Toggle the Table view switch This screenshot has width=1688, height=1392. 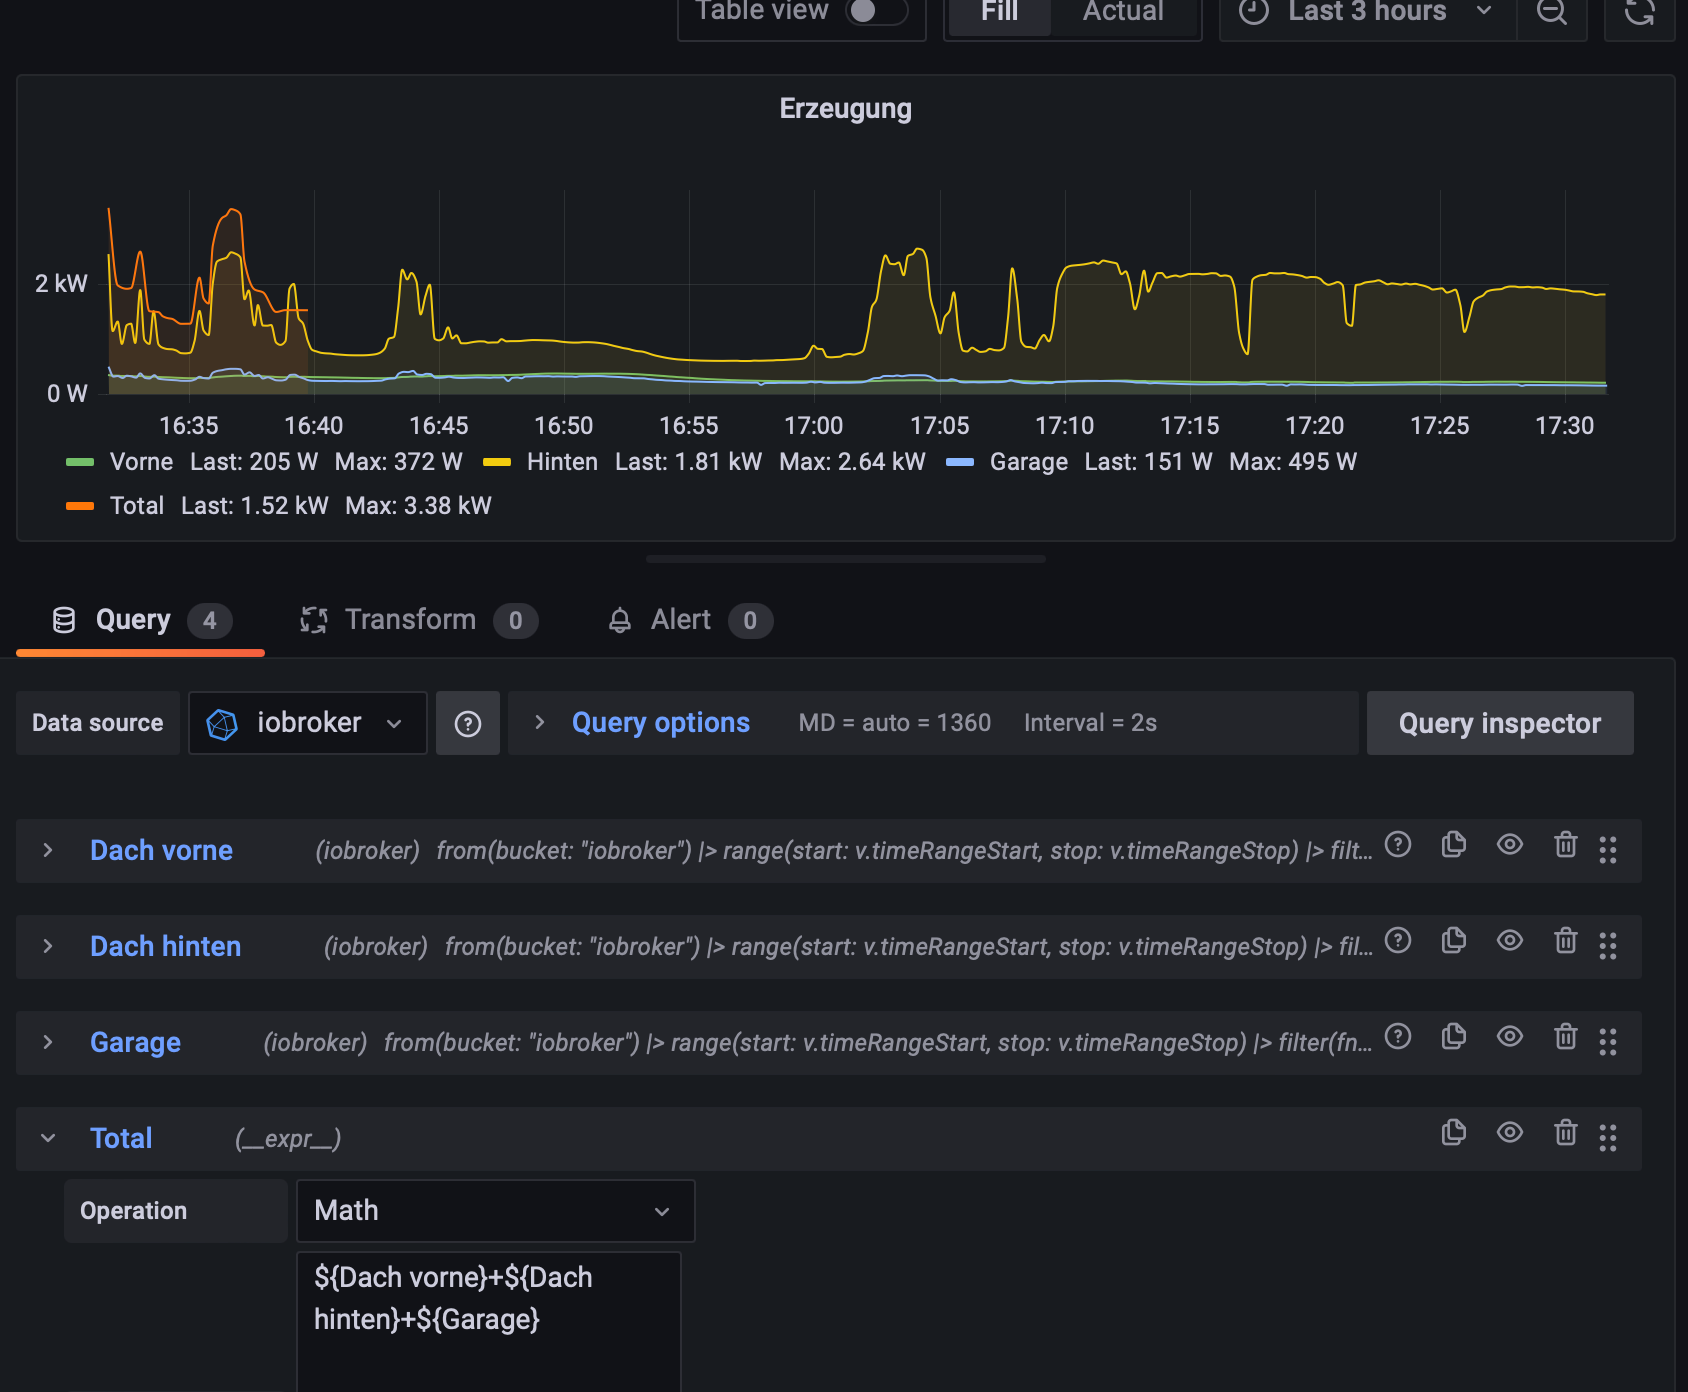pyautogui.click(x=876, y=11)
